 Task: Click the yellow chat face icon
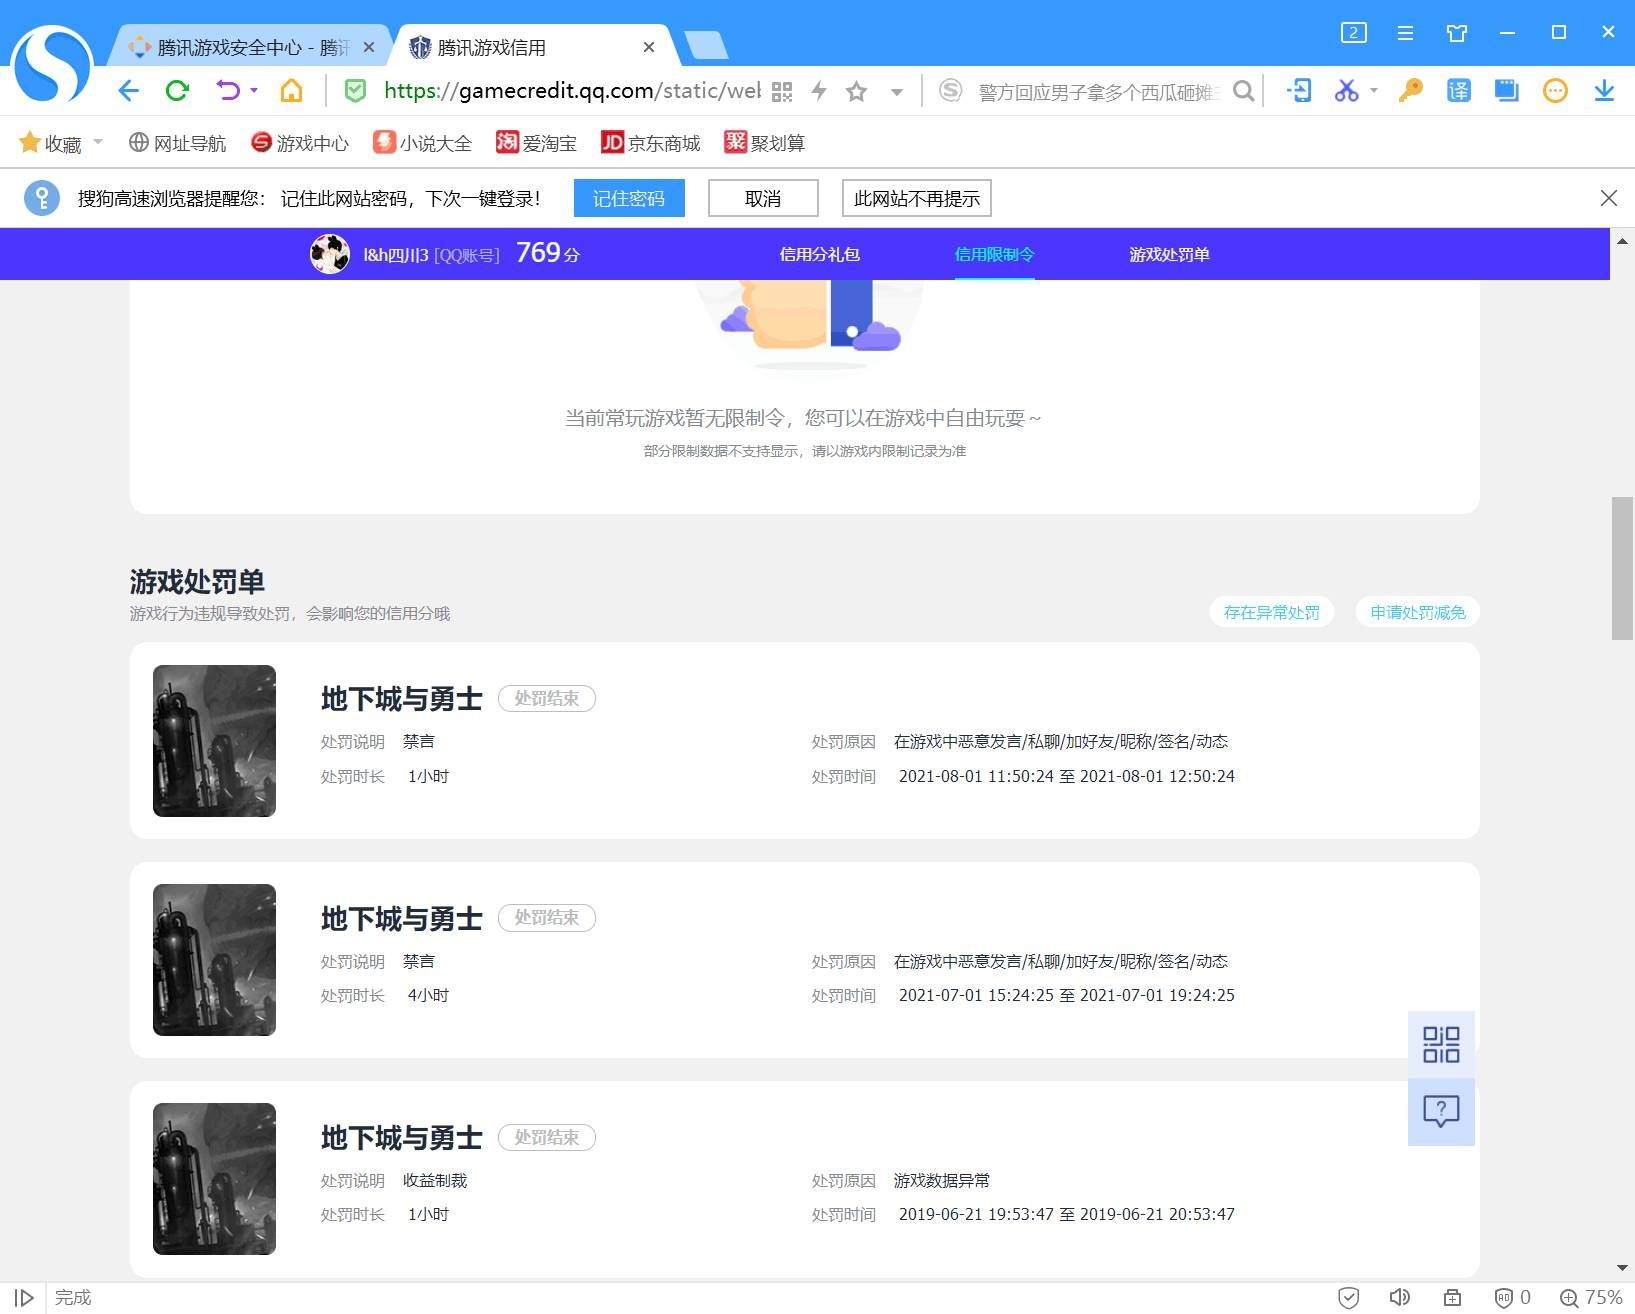coord(1555,91)
